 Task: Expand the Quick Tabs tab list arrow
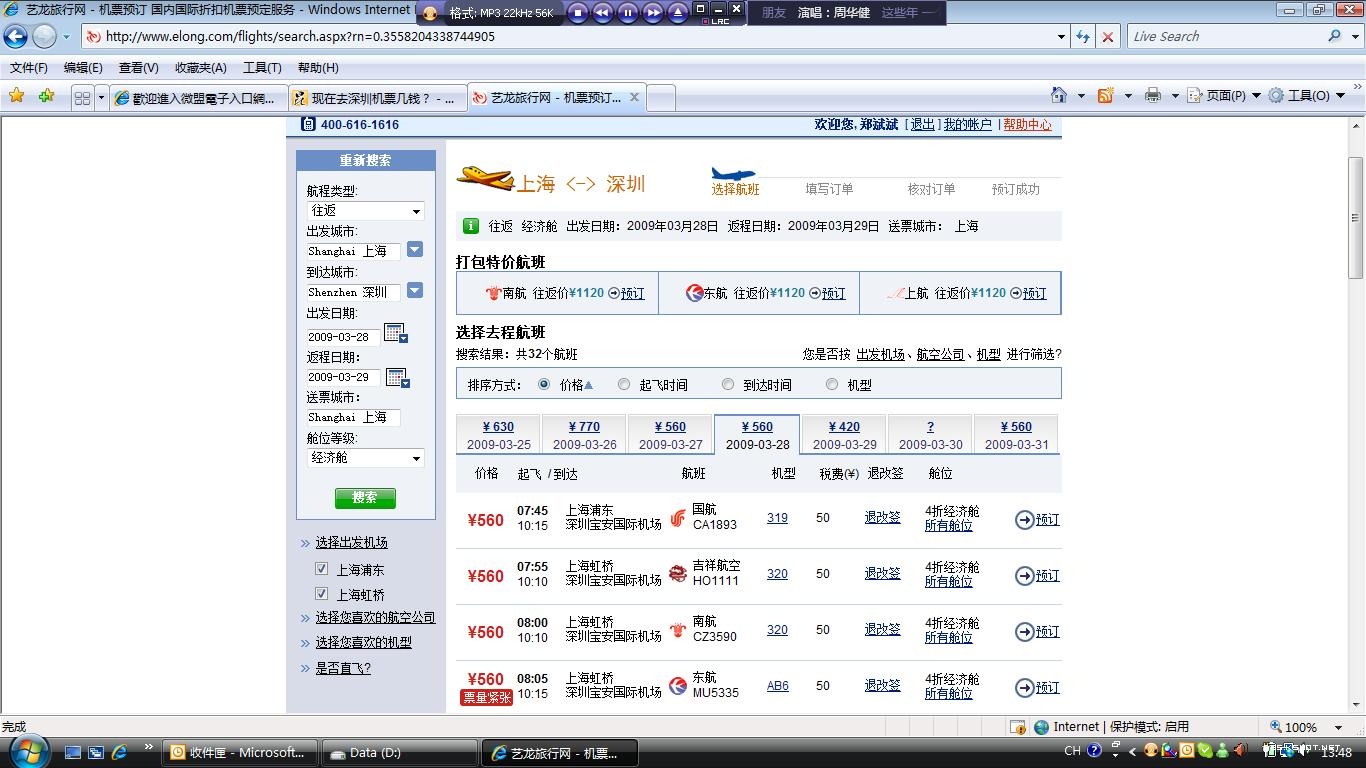(x=101, y=97)
